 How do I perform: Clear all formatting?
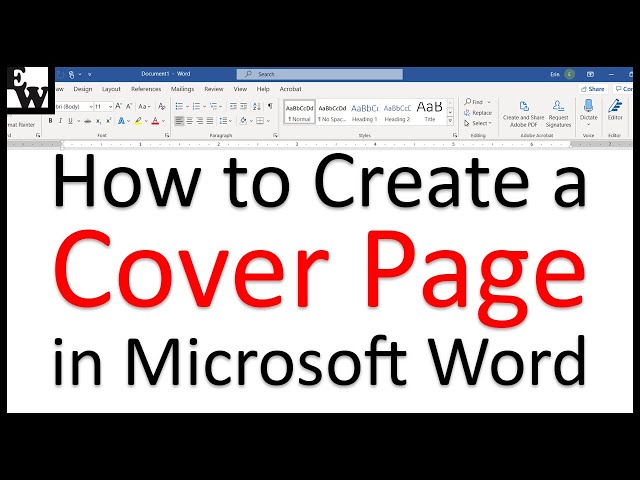coord(162,107)
